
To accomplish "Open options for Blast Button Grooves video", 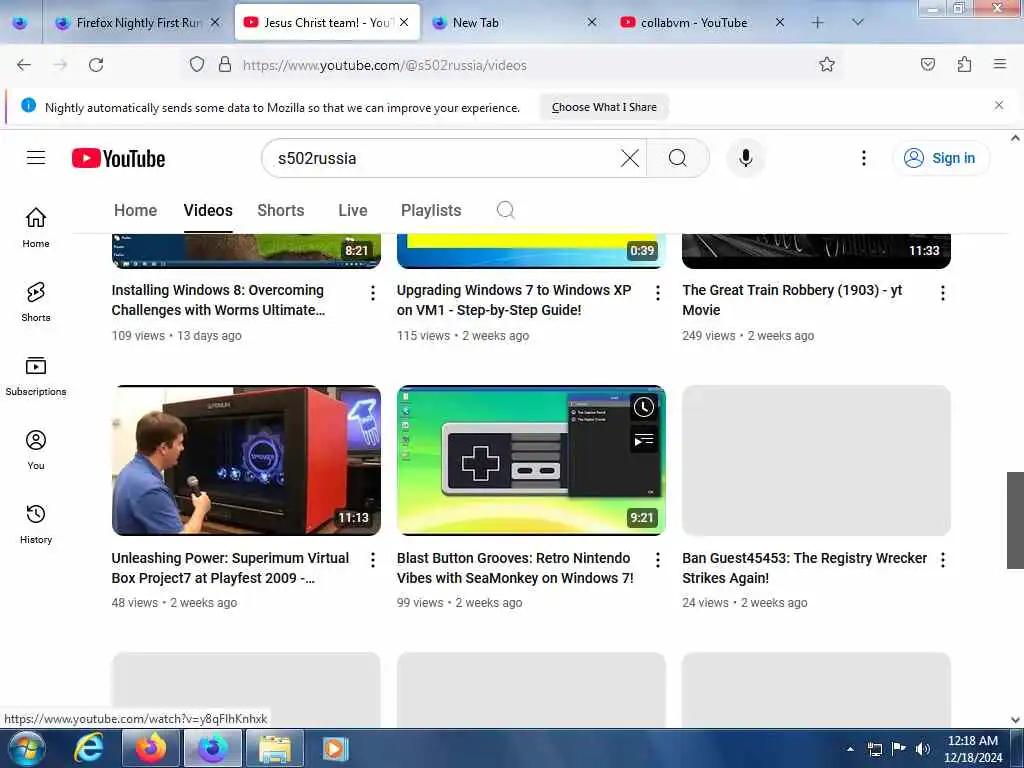I will (658, 560).
